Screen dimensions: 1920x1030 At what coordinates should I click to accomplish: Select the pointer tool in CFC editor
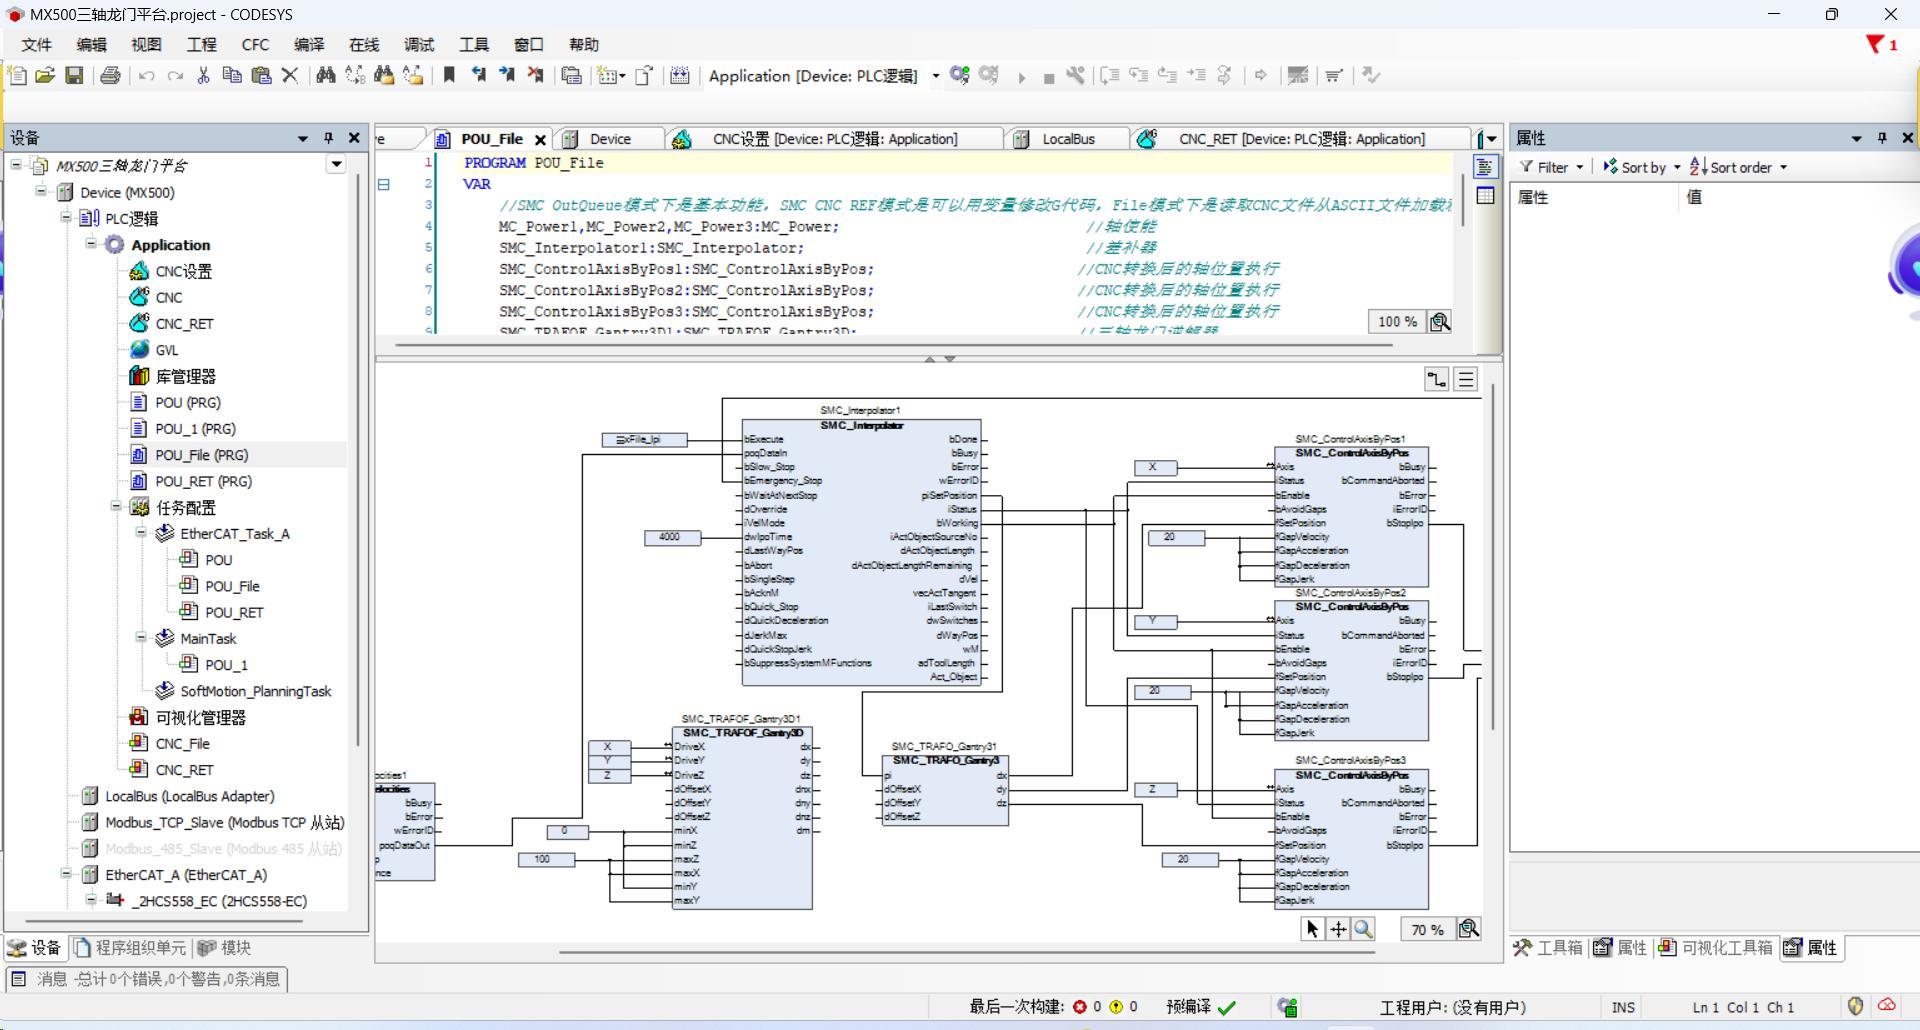click(x=1312, y=929)
